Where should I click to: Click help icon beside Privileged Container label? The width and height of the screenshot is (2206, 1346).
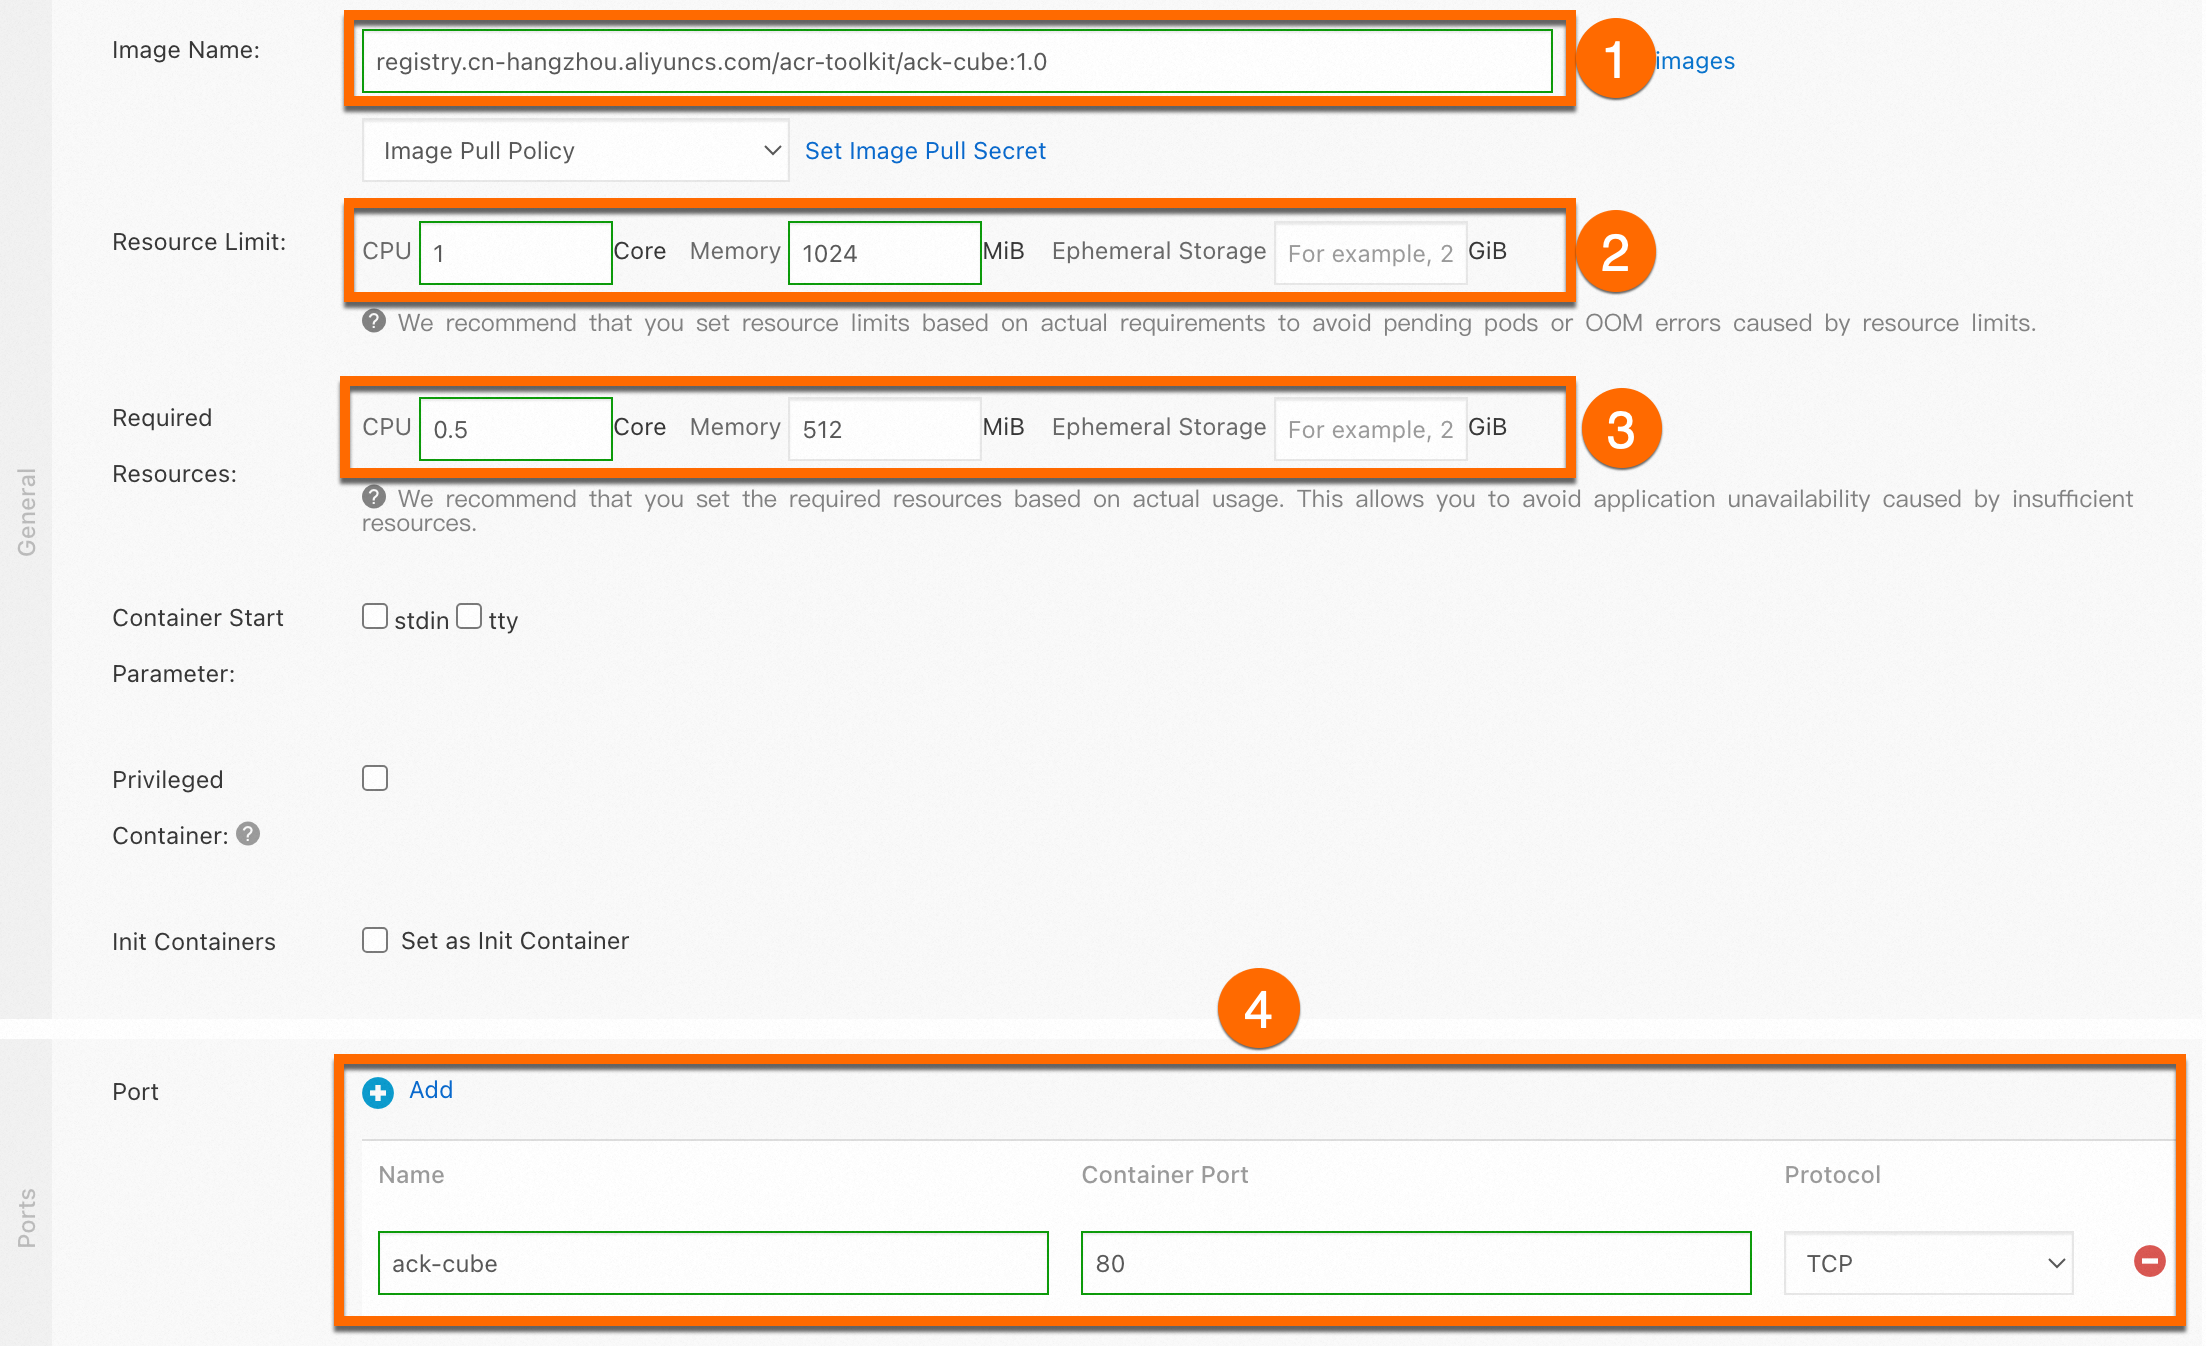[248, 833]
